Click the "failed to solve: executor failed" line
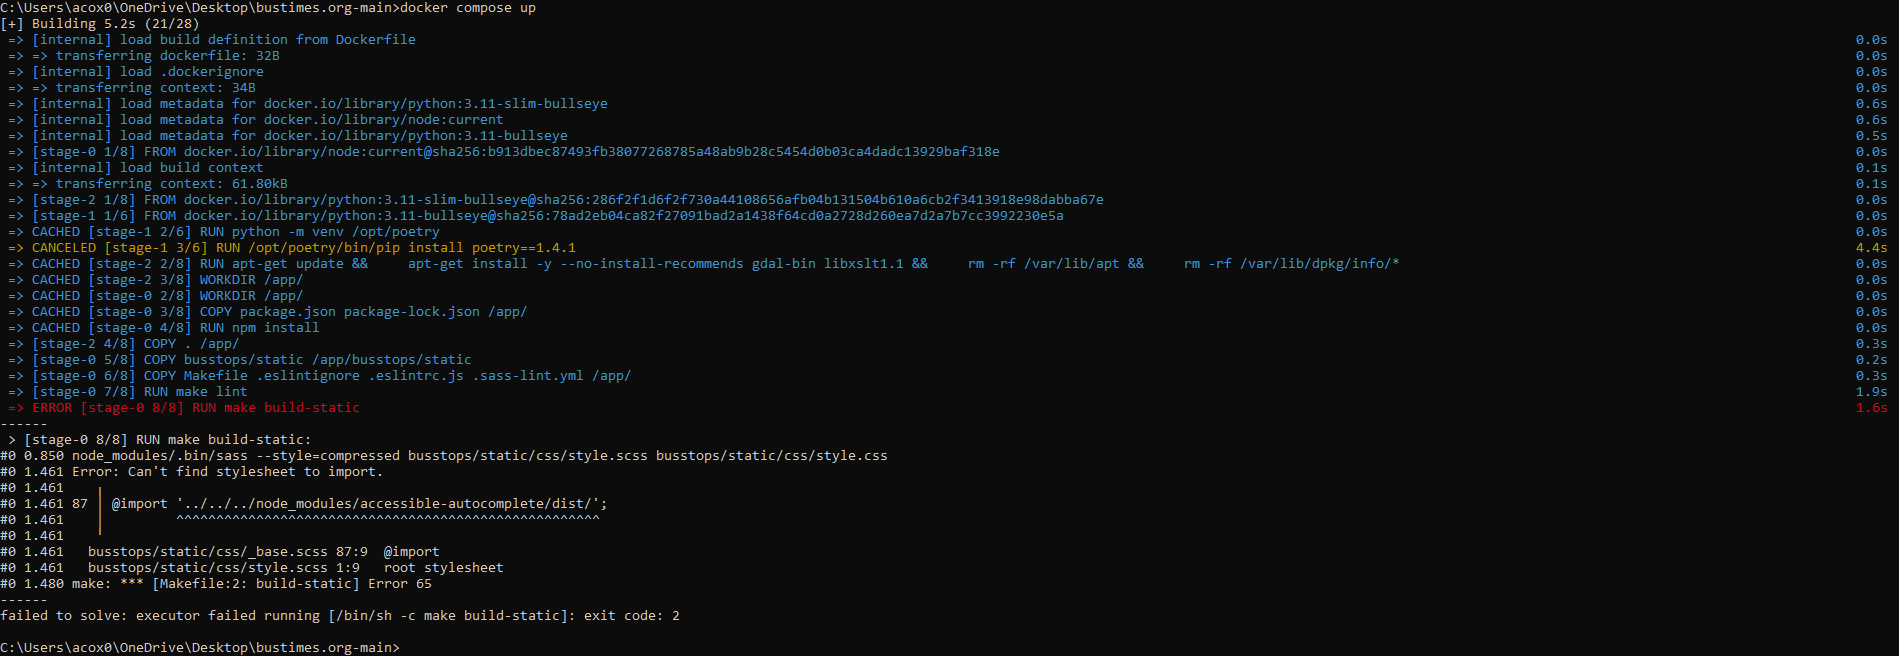Viewport: 1899px width, 656px height. (340, 616)
